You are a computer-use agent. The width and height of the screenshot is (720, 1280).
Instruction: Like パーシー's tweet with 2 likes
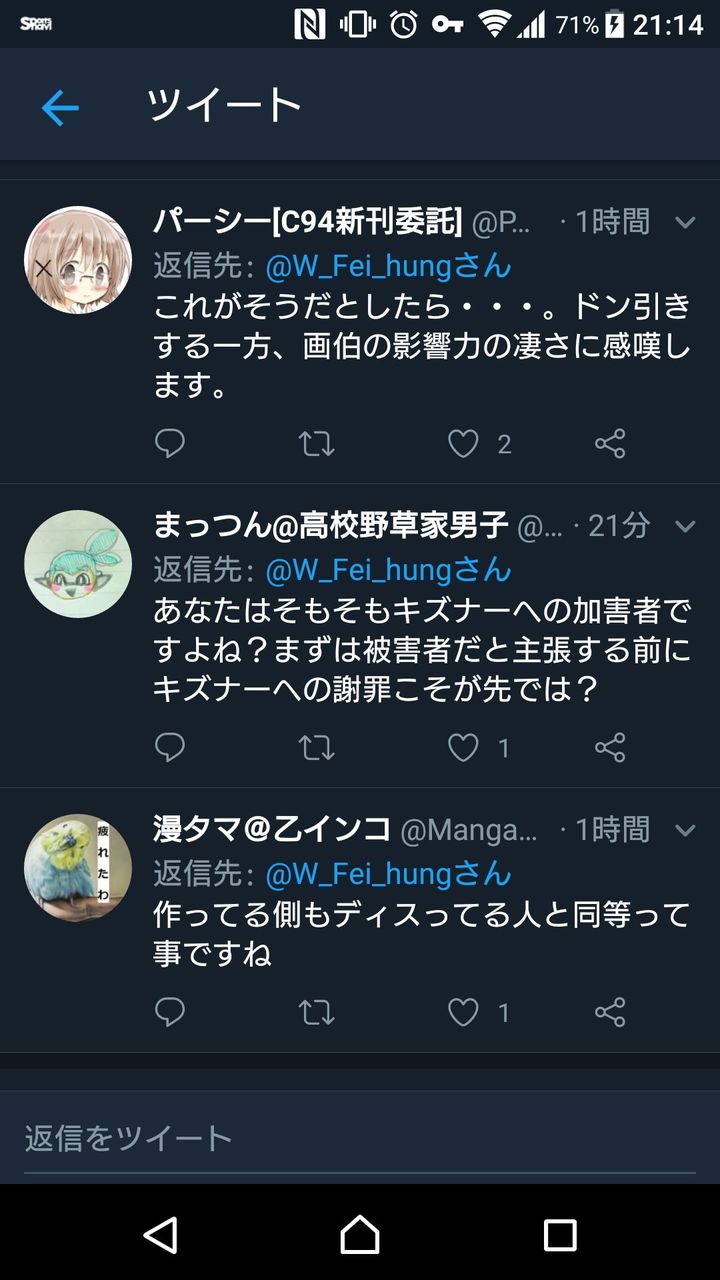(463, 443)
